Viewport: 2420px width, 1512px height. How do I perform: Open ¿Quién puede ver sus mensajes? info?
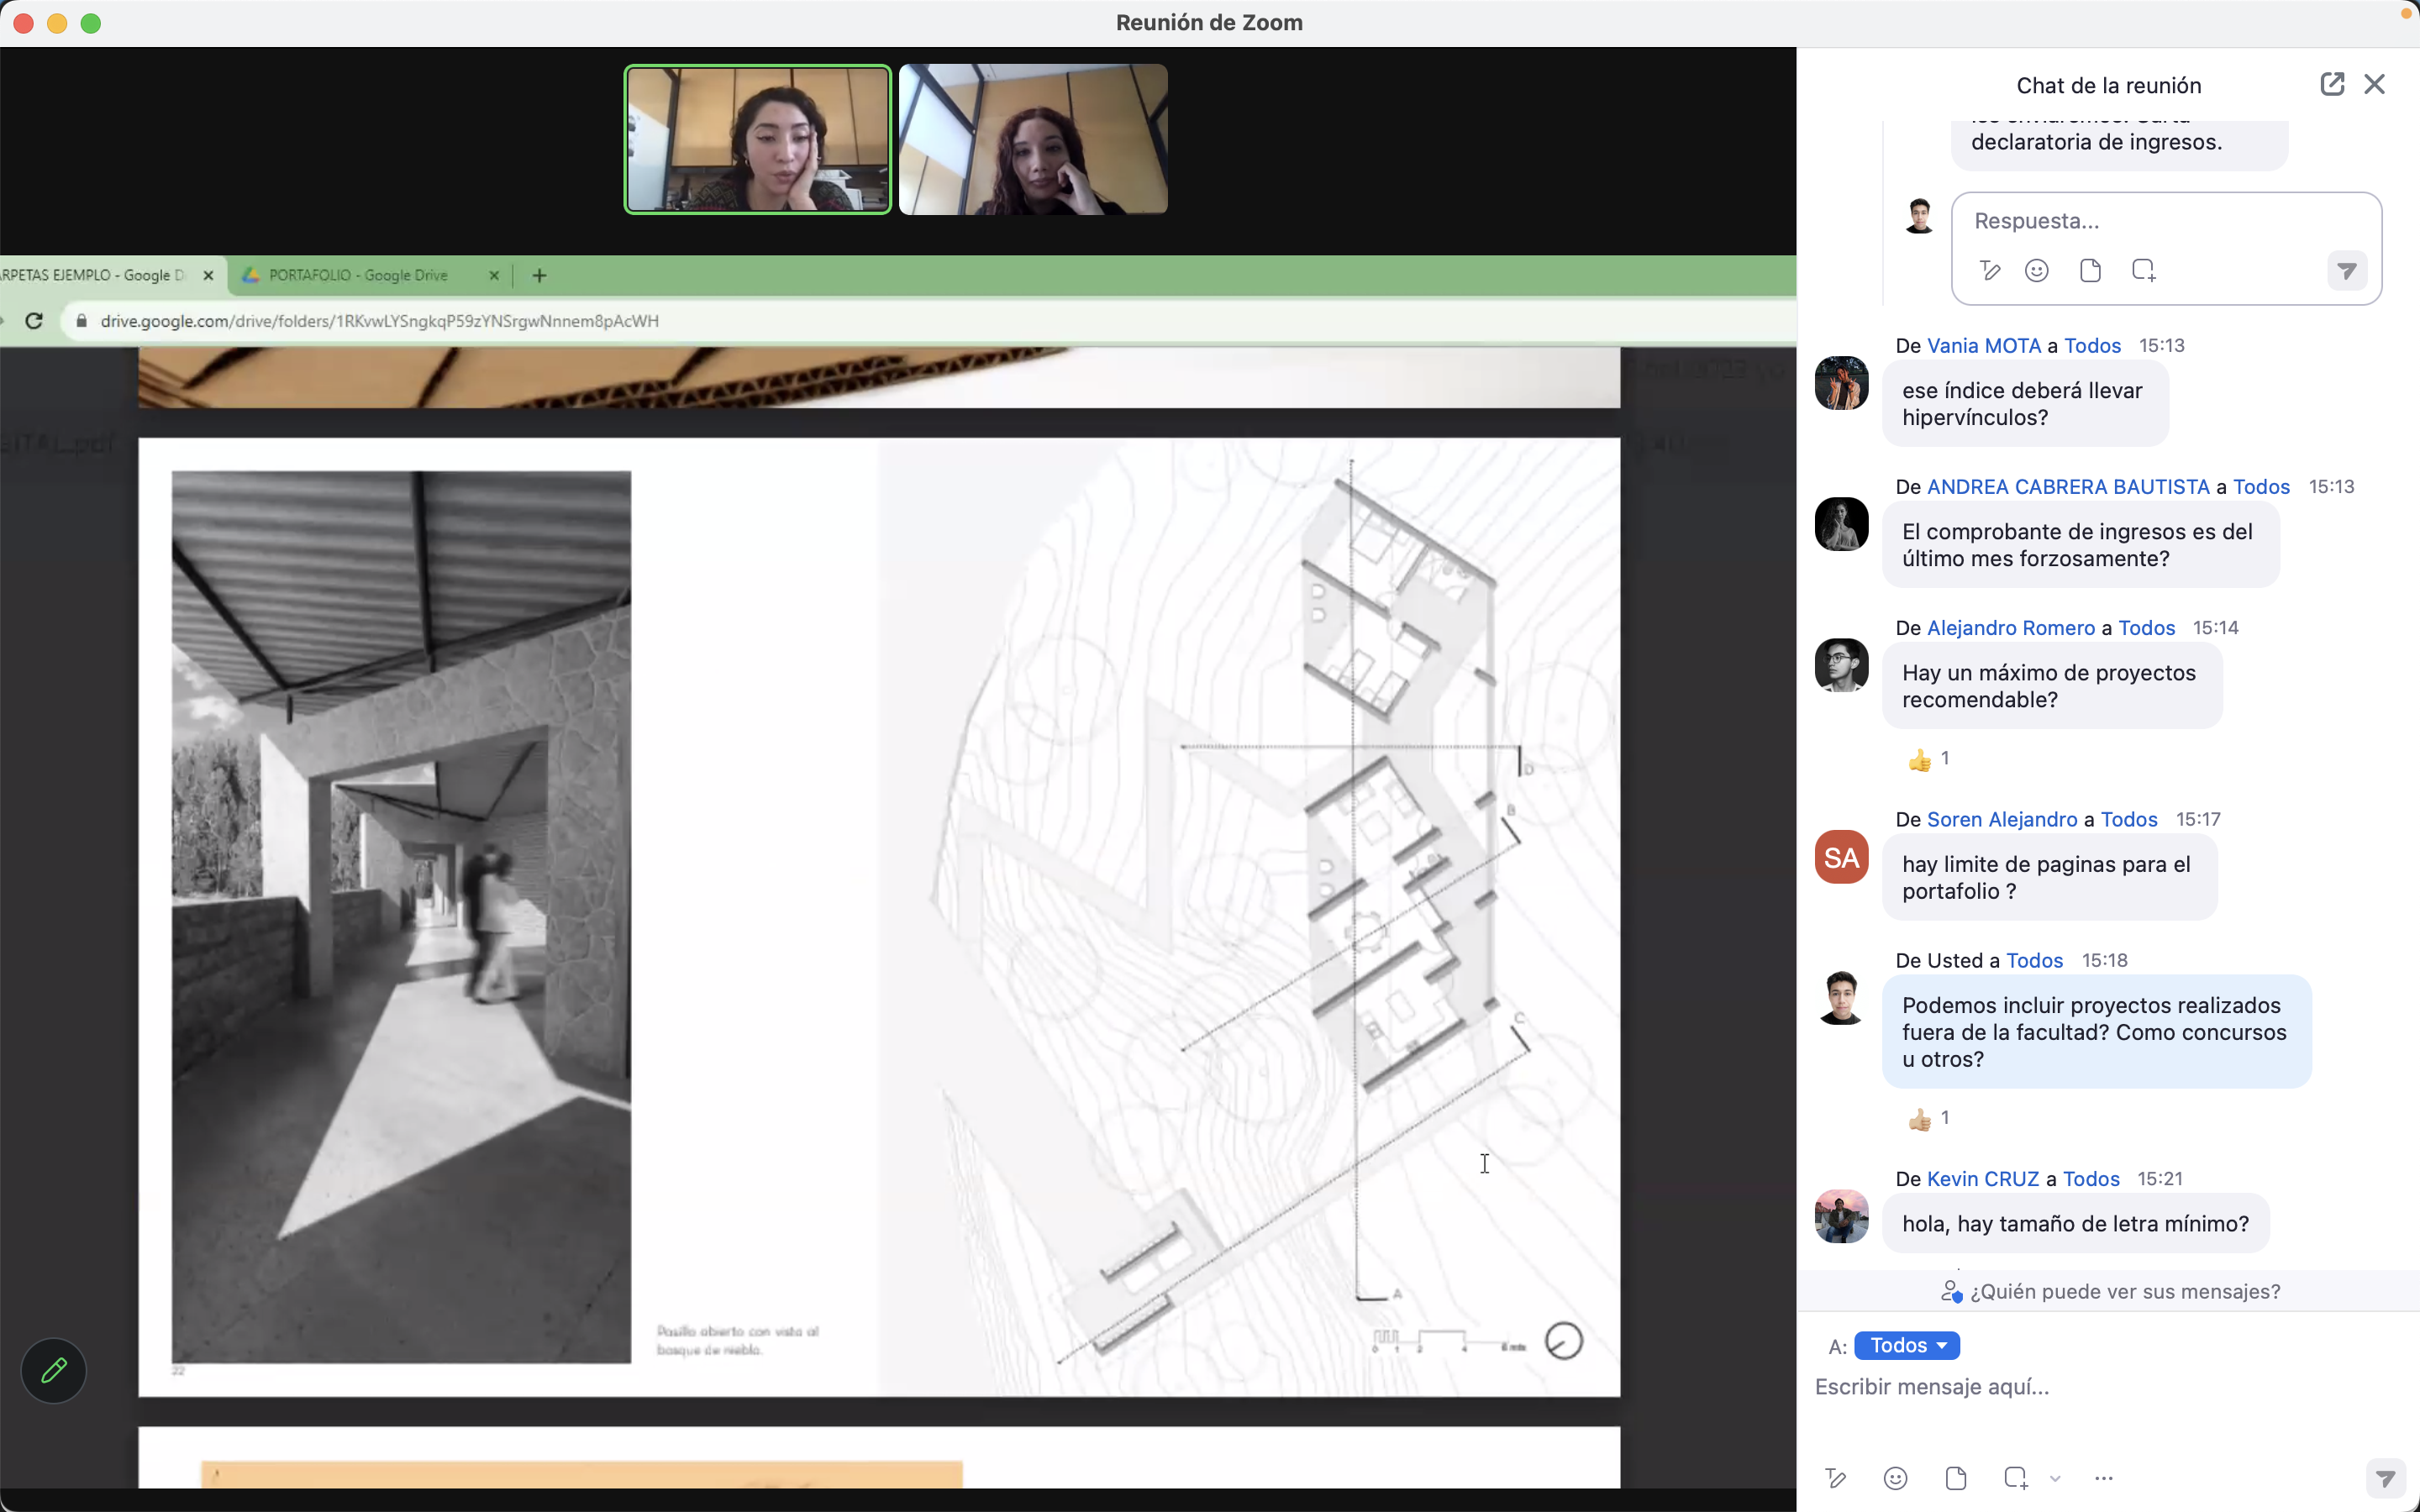click(x=2110, y=1291)
